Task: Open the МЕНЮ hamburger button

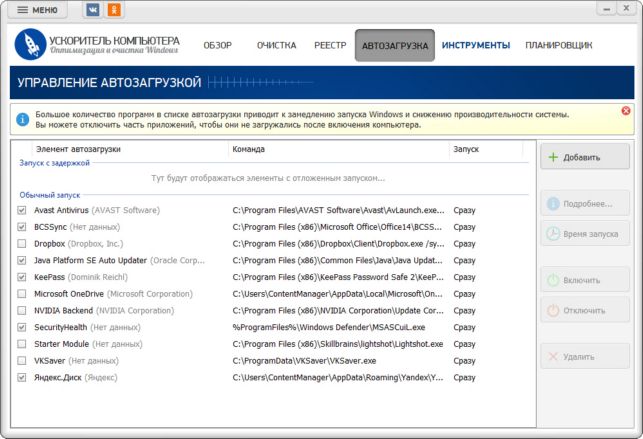Action: point(37,10)
